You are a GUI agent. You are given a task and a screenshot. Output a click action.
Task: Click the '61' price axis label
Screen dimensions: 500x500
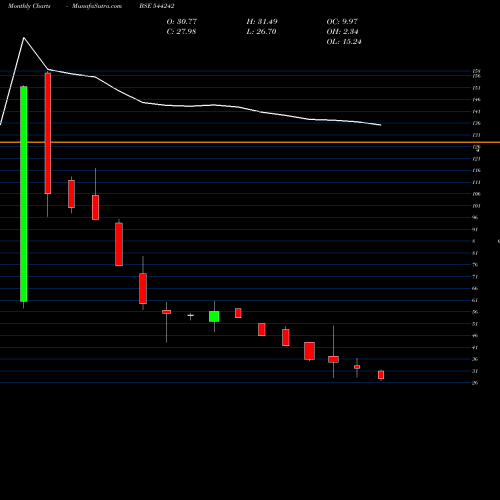(x=475, y=300)
